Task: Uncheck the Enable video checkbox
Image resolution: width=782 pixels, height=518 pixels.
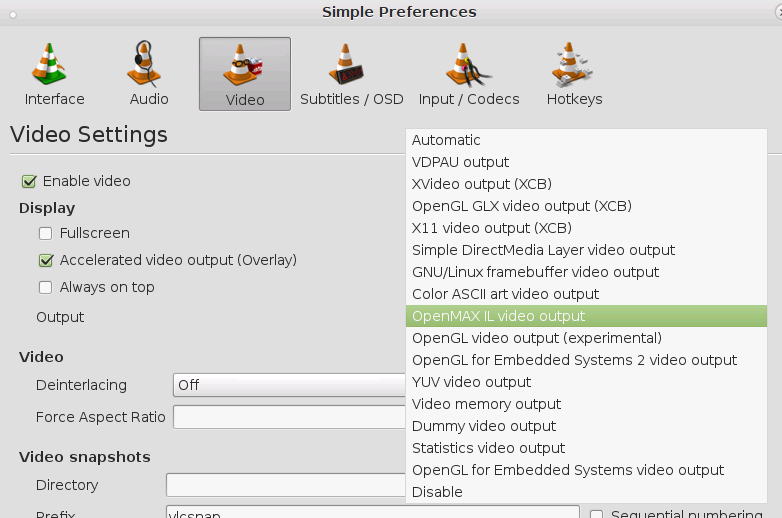Action: [29, 182]
